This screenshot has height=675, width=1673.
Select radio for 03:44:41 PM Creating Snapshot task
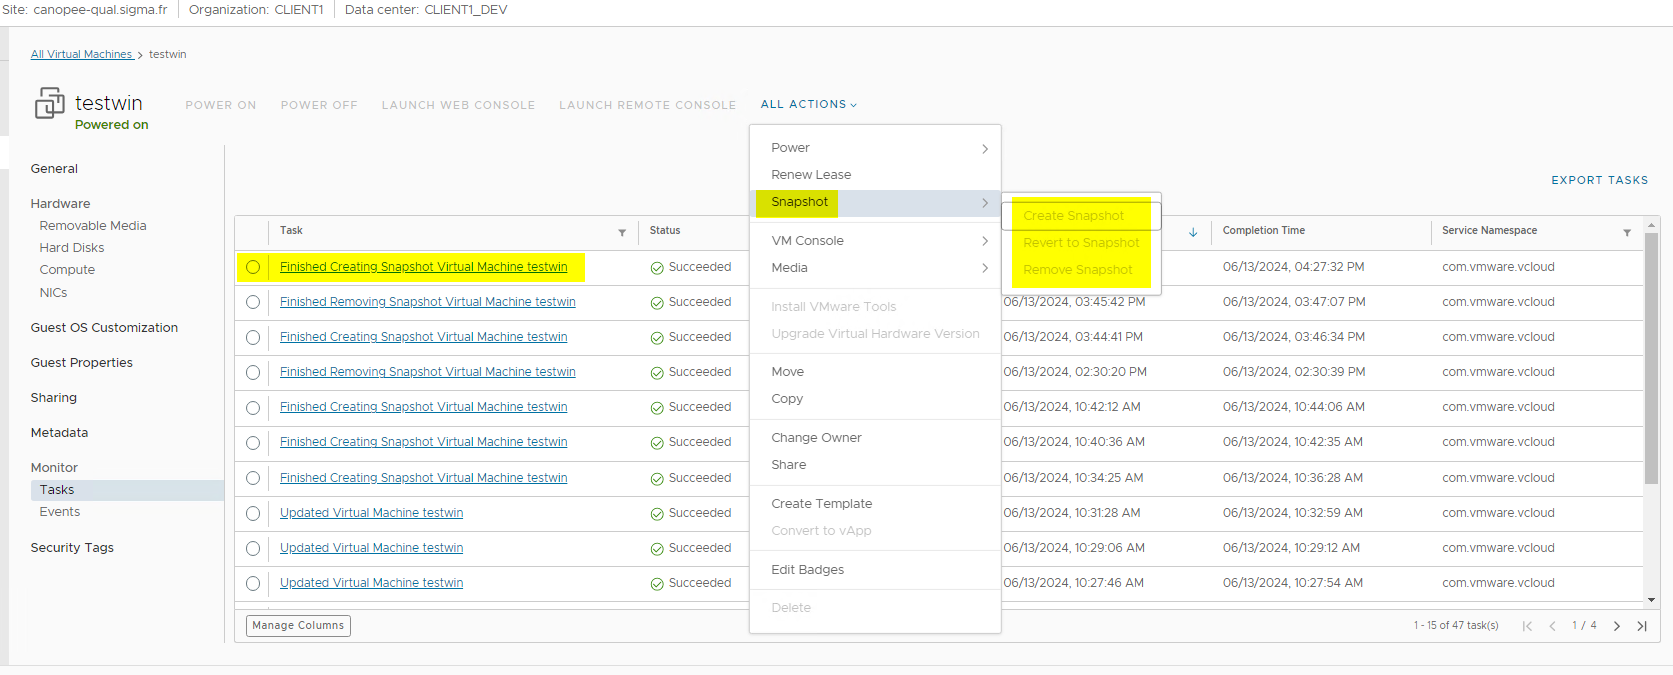tap(253, 338)
